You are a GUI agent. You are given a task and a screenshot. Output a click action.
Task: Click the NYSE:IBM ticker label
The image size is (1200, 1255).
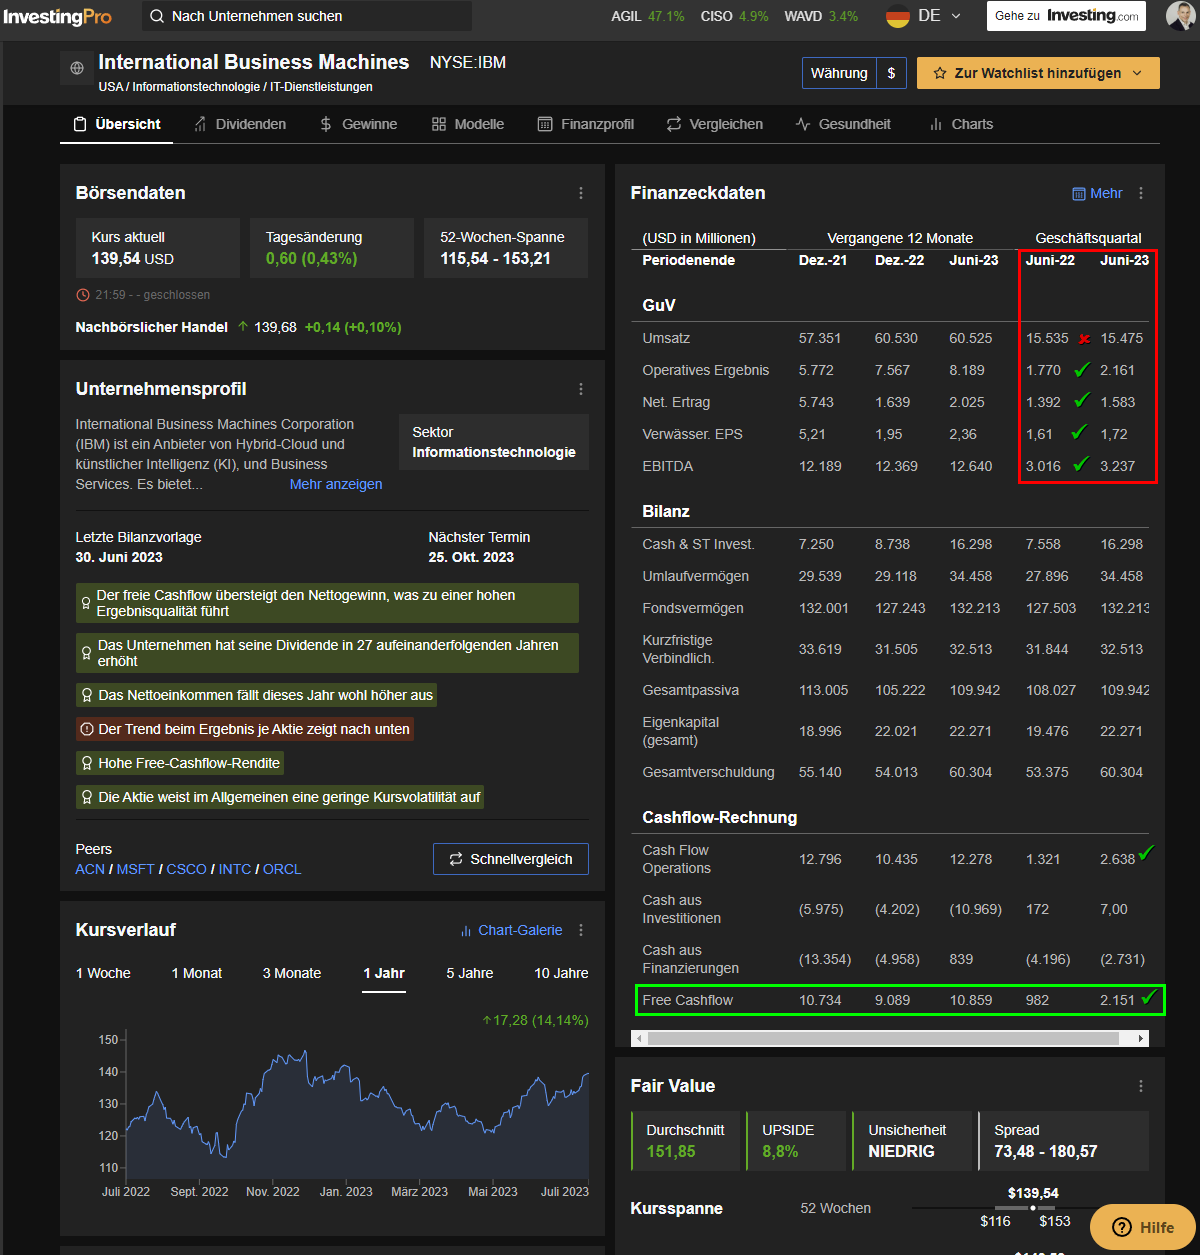[468, 63]
